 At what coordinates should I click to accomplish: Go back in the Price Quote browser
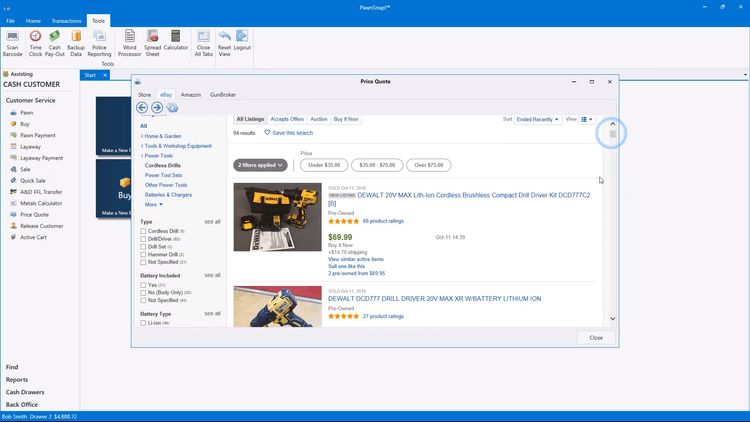click(142, 108)
